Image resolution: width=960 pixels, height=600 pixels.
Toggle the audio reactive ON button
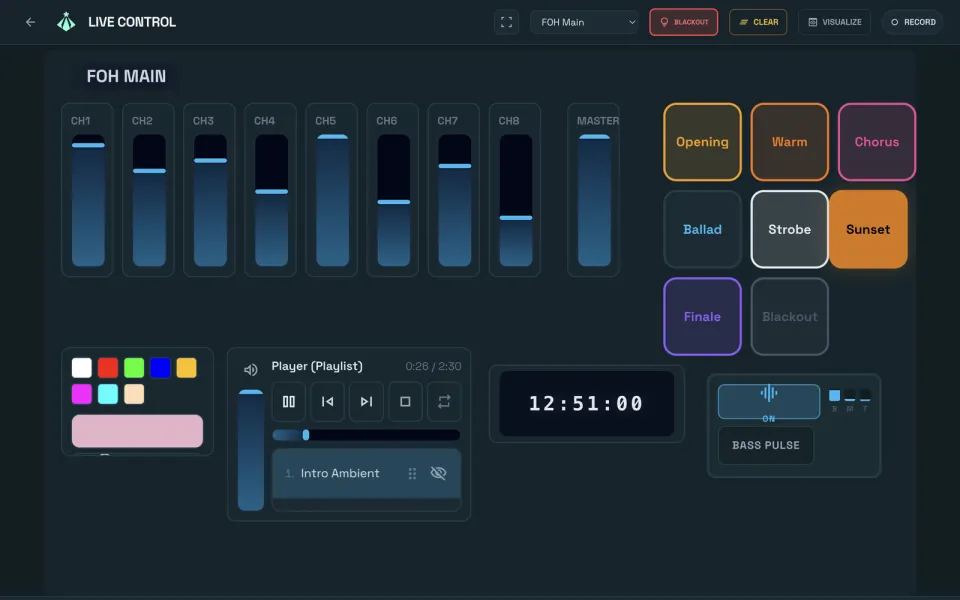(769, 402)
